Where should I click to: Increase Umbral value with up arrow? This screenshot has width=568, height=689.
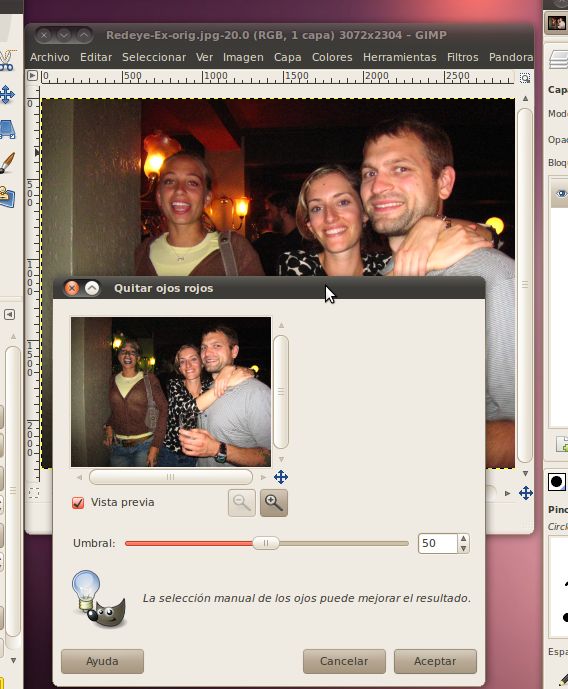[463, 538]
